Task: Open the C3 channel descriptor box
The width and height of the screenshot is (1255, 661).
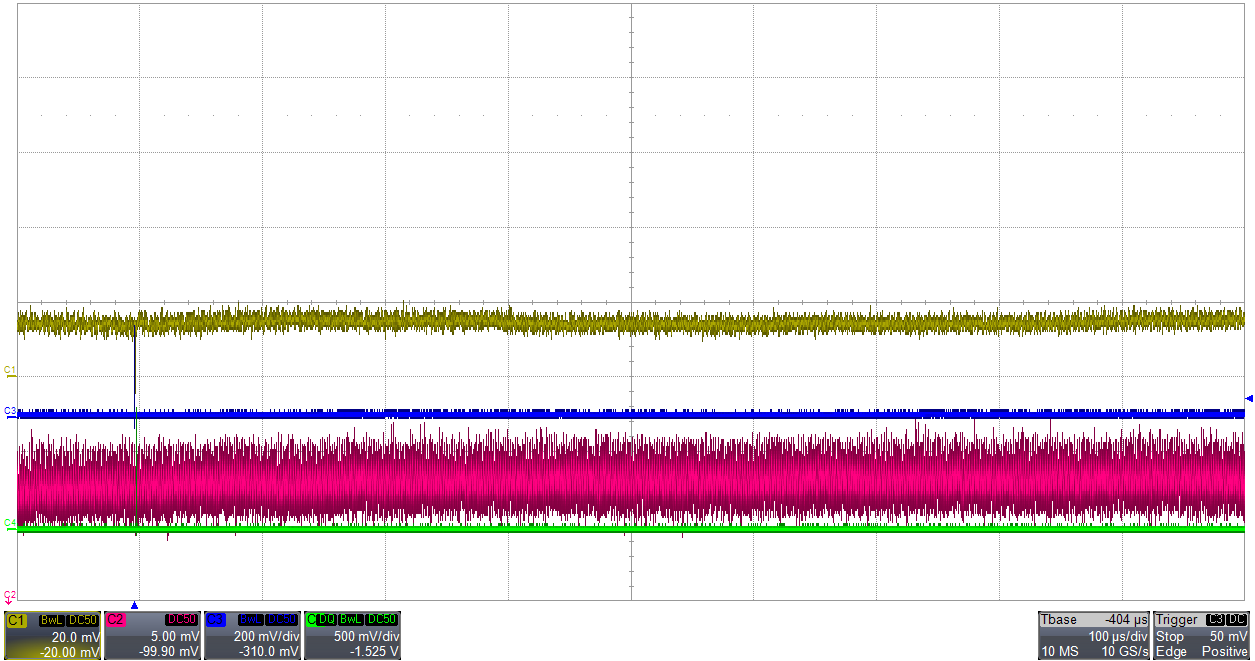Action: pos(253,635)
